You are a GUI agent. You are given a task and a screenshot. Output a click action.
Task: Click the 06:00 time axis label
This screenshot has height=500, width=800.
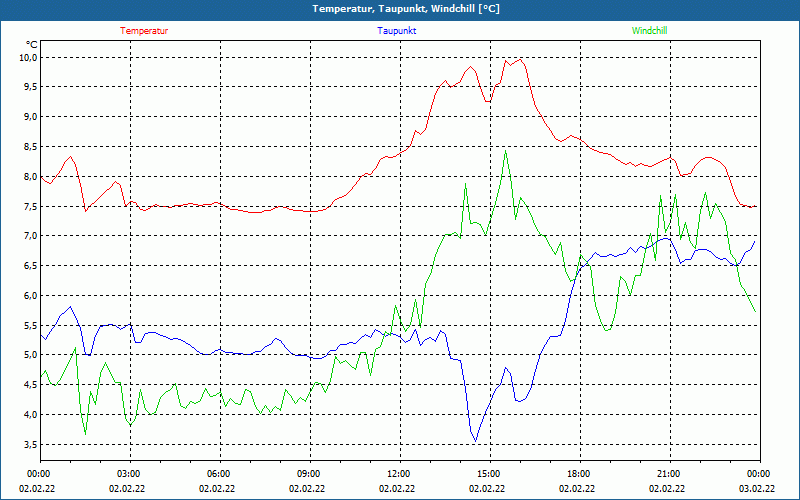click(220, 474)
